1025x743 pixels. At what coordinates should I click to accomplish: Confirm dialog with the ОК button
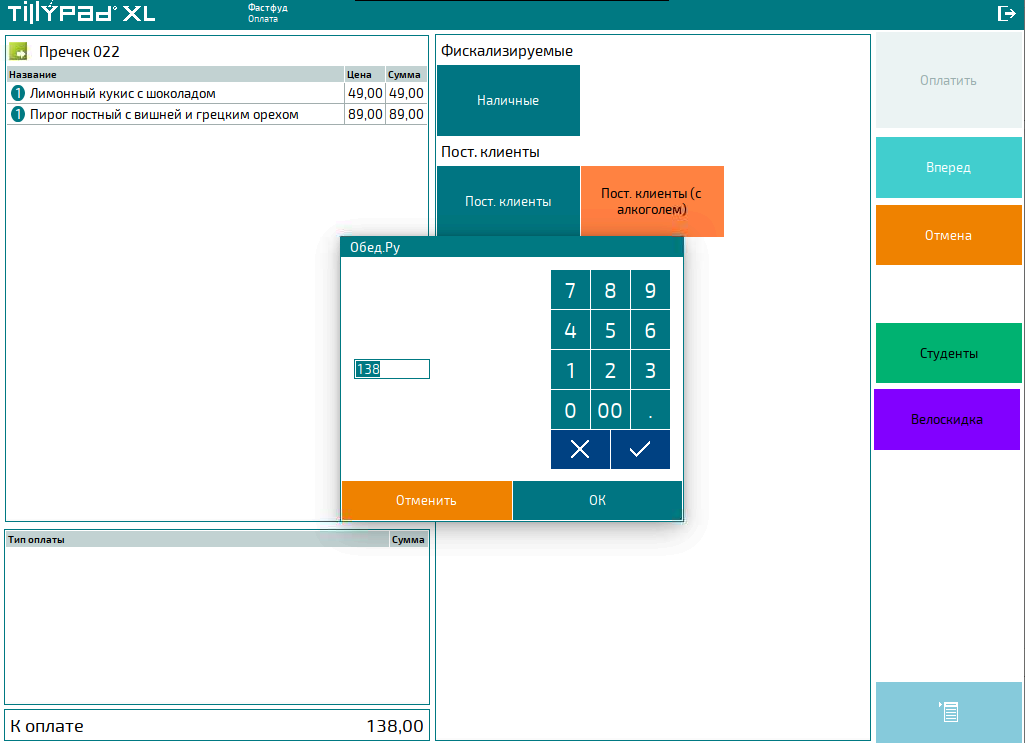[597, 500]
